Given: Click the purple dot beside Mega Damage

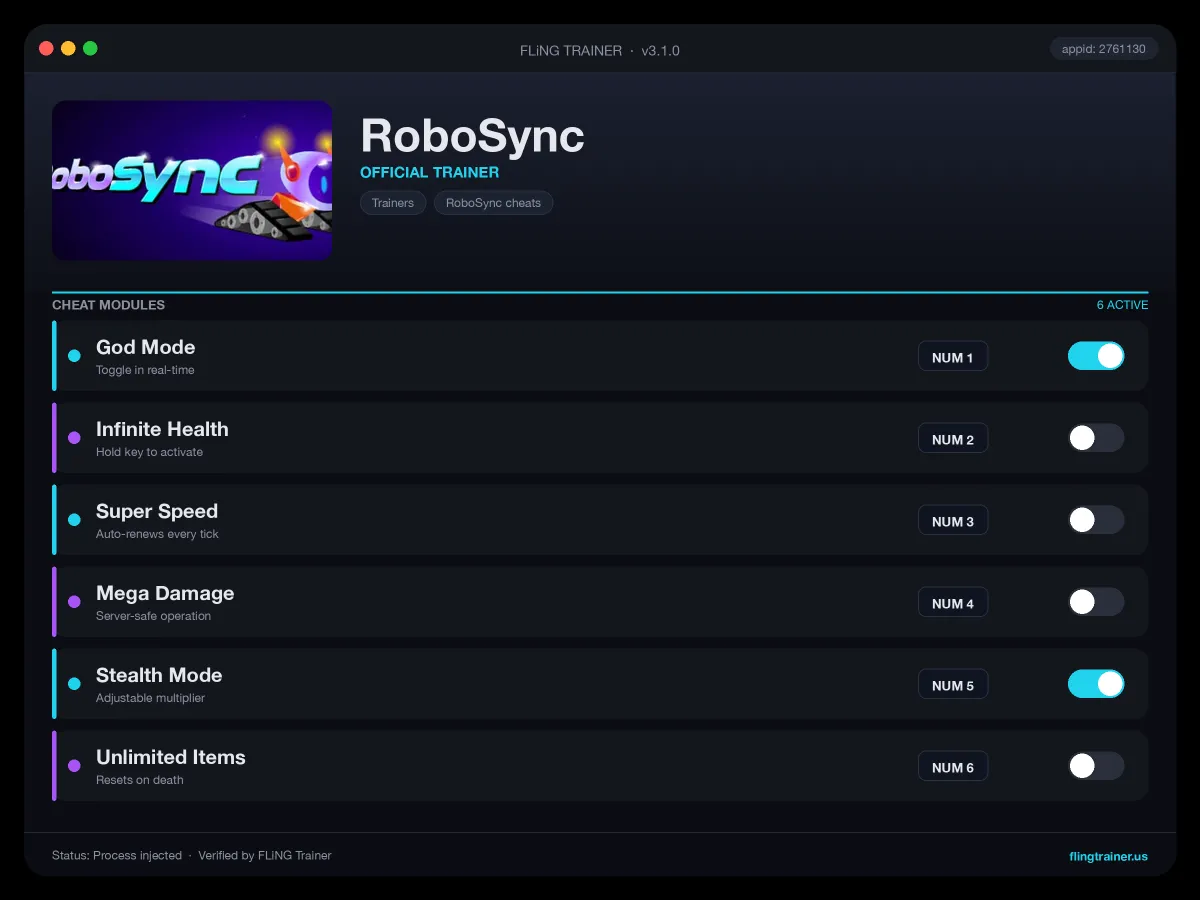Looking at the screenshot, I should pos(74,602).
